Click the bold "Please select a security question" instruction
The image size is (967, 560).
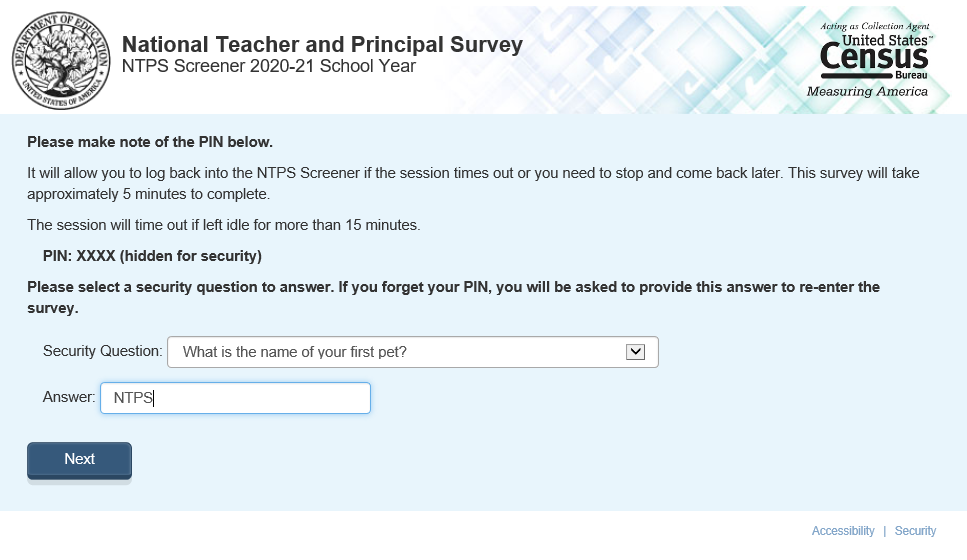pyautogui.click(x=453, y=297)
